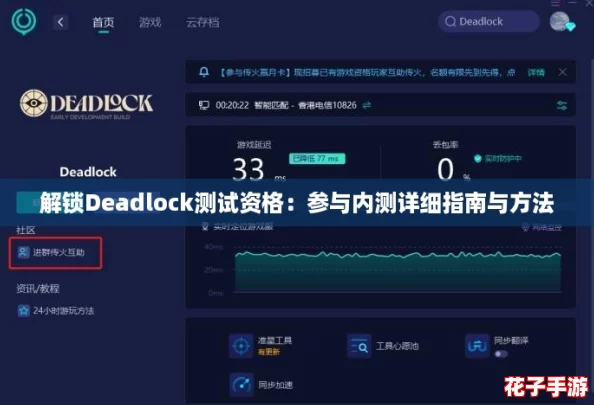The height and width of the screenshot is (405, 594).
Task: Toggle the 同步翻译 switch
Action: [x=501, y=354]
